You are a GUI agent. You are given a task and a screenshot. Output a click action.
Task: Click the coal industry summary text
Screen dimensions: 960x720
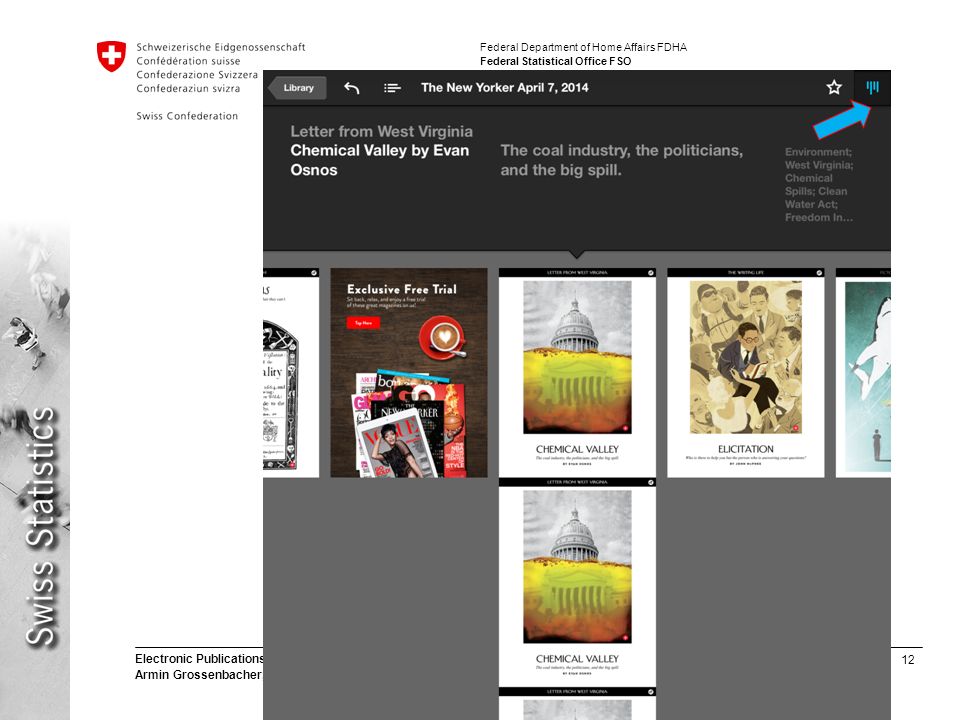tap(621, 160)
